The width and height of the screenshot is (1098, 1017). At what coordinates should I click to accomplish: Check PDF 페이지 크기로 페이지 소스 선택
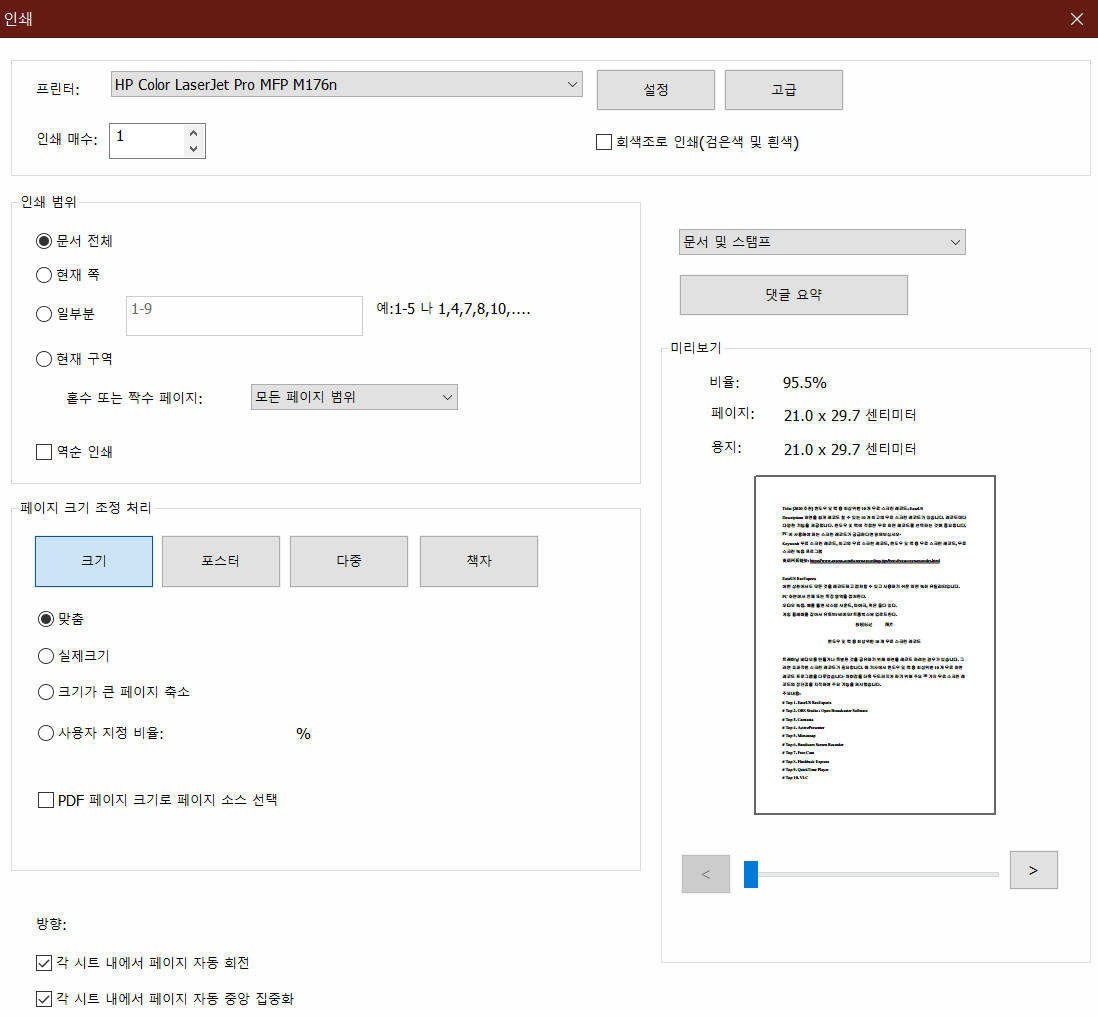(x=45, y=799)
